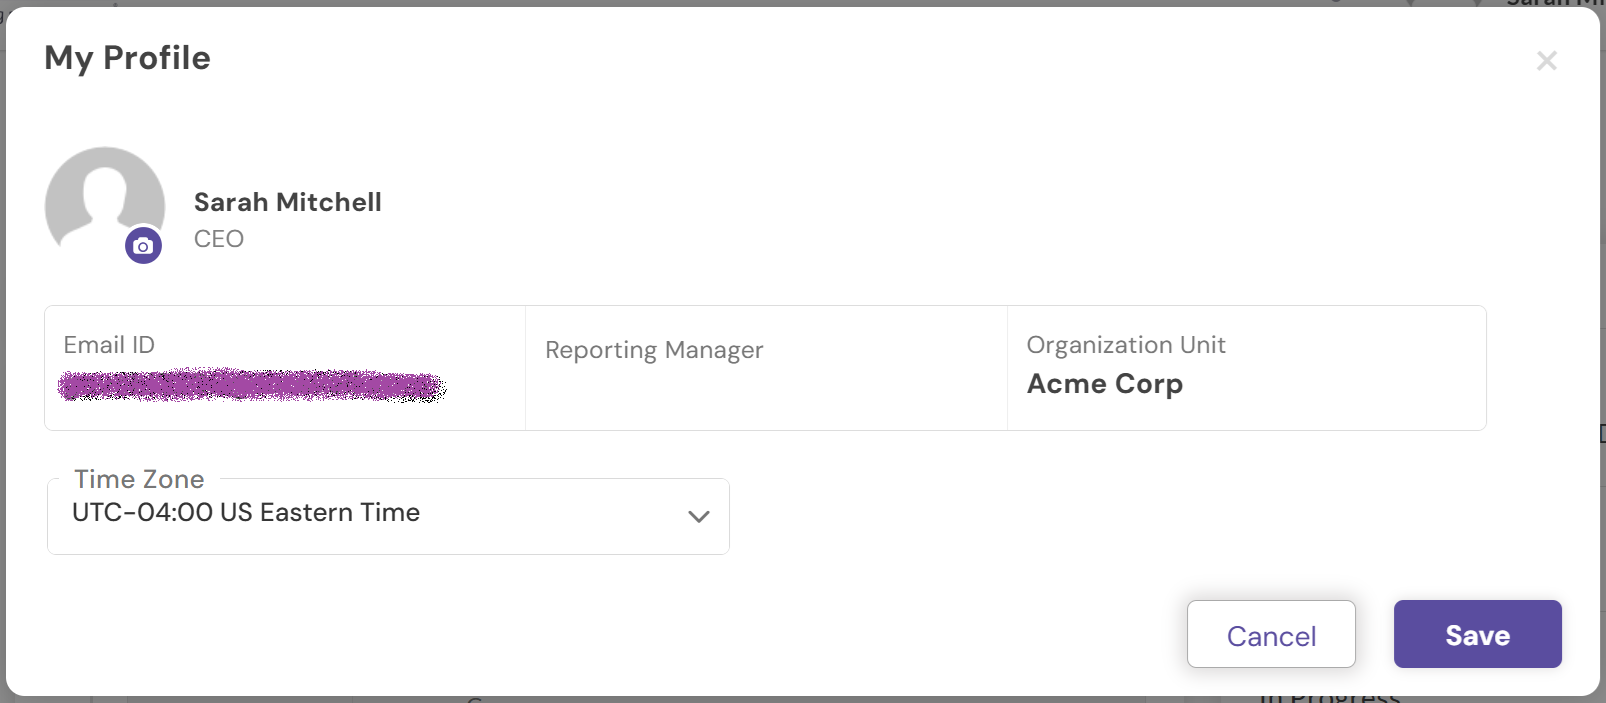Click the camera icon to change profile photo
This screenshot has width=1606, height=703.
coord(143,245)
